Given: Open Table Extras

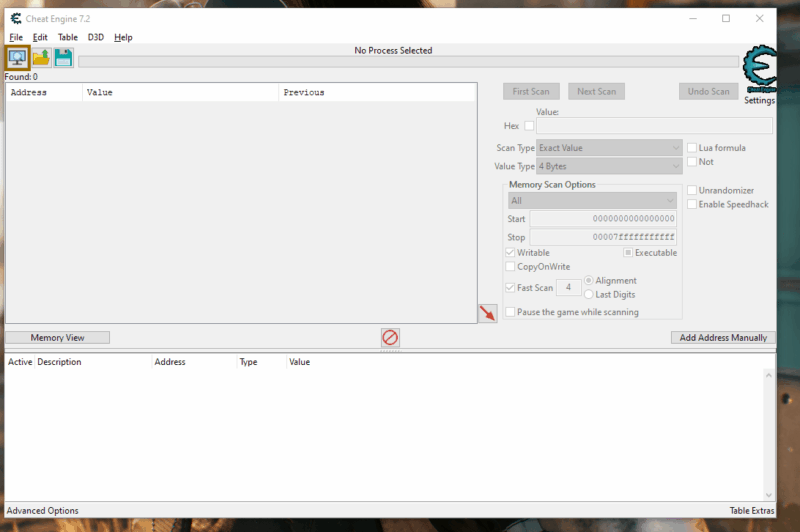Looking at the screenshot, I should tap(752, 511).
